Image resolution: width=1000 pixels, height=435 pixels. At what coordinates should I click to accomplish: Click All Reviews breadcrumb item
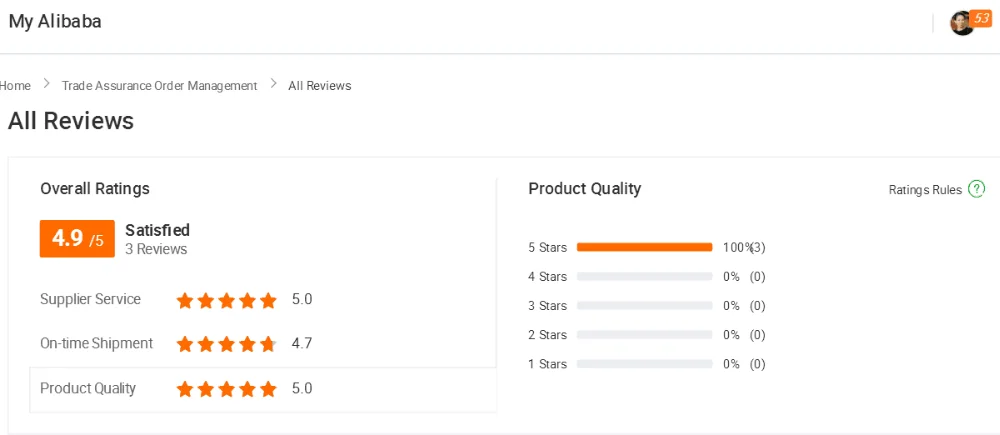tap(320, 86)
